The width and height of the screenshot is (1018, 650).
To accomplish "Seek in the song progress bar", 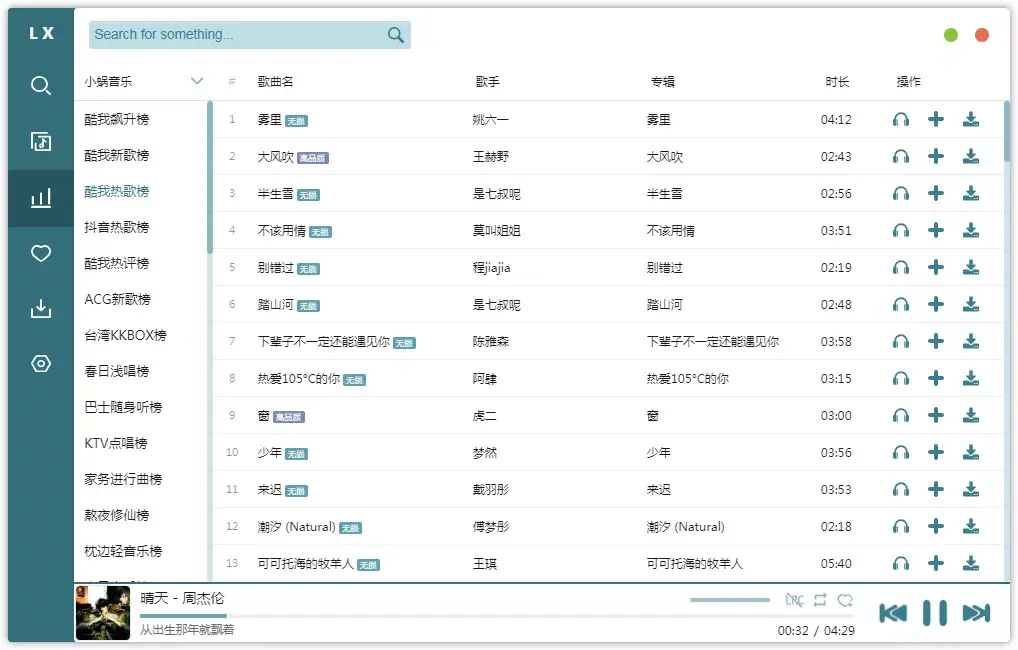I will point(497,615).
